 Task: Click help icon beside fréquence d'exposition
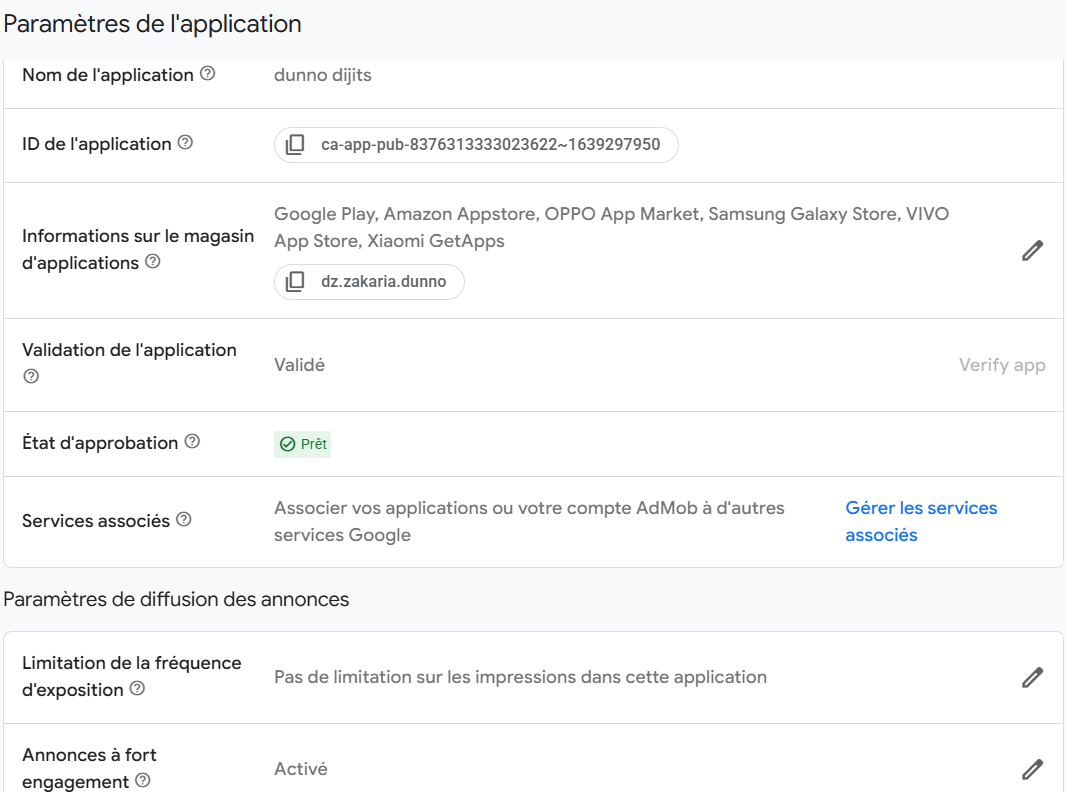coord(138,689)
